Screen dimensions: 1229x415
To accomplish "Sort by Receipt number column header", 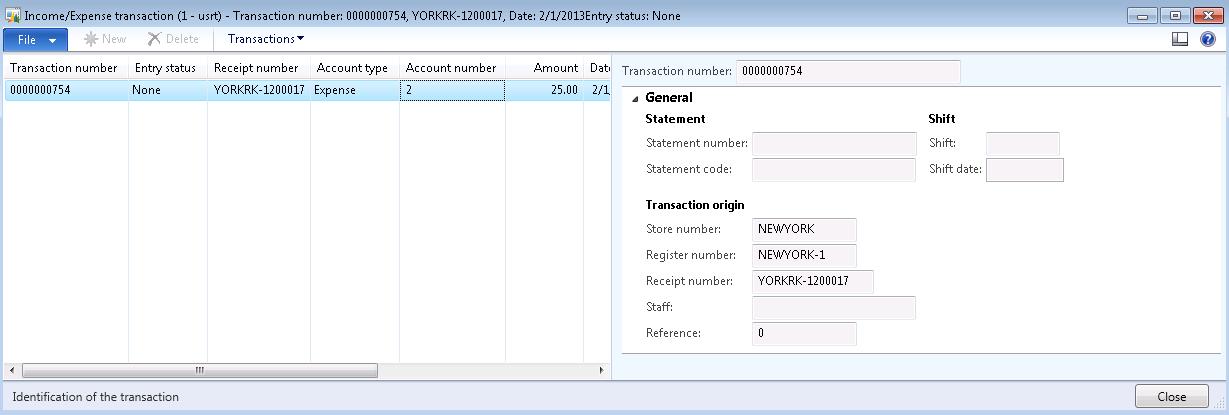I will [258, 68].
